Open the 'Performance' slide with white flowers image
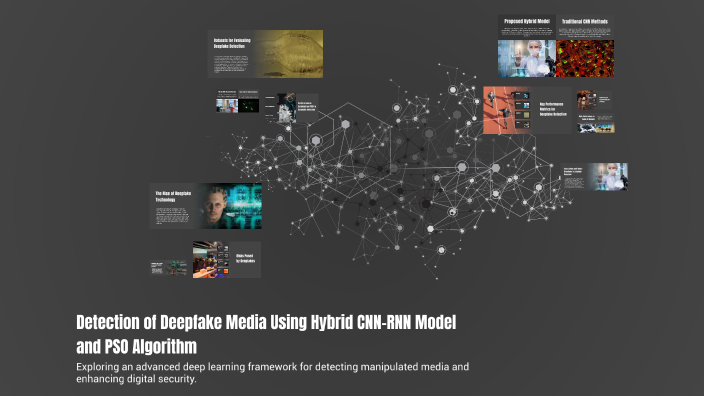 click(291, 108)
